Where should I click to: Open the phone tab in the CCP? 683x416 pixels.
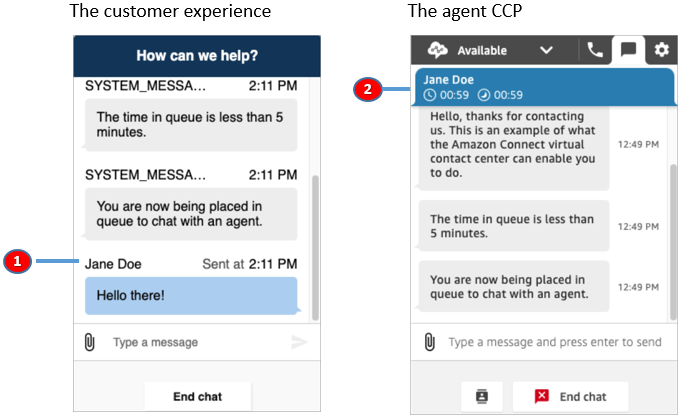(x=595, y=50)
